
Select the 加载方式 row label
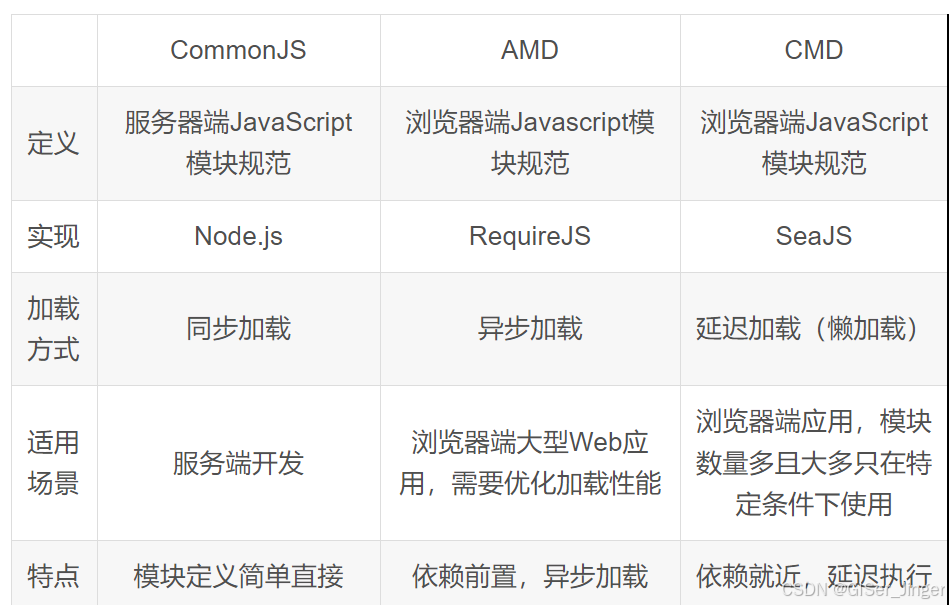point(53,329)
